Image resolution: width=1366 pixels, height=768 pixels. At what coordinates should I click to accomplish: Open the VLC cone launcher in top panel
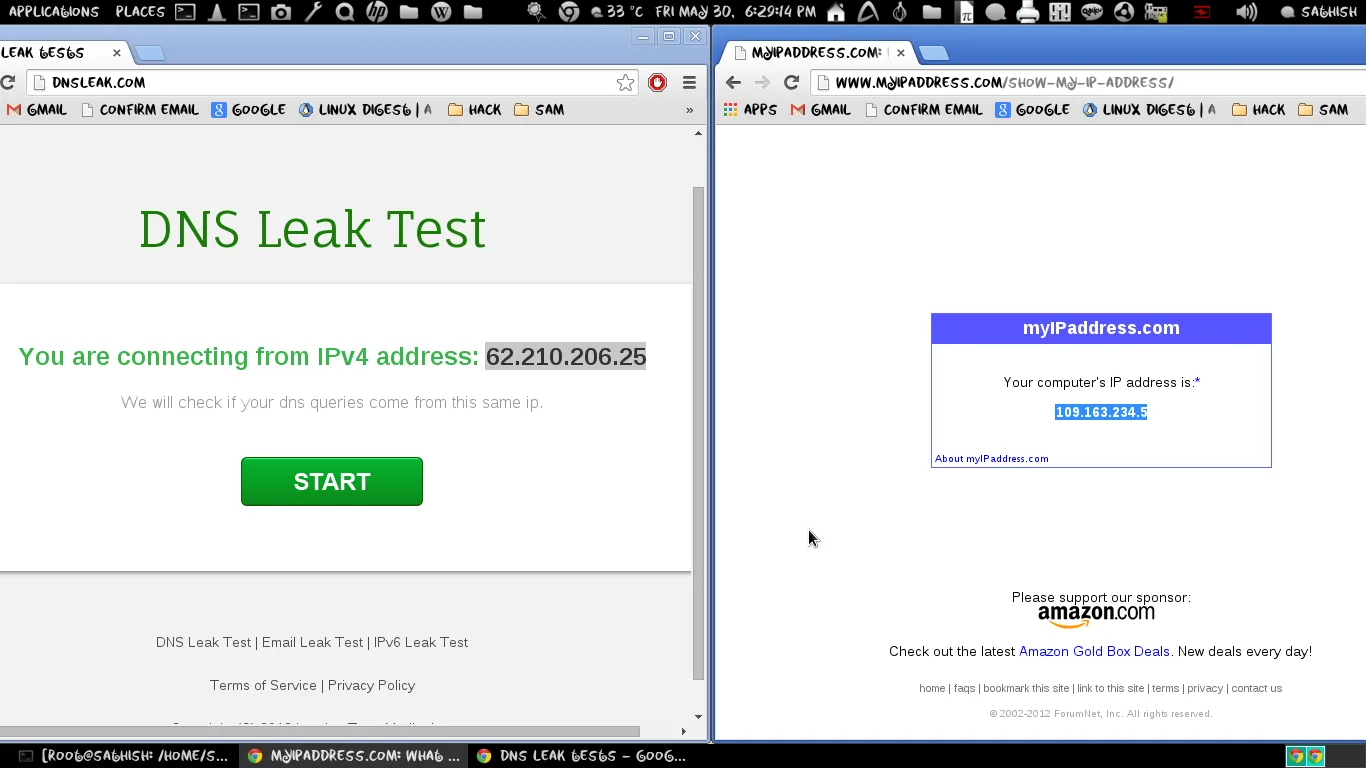click(217, 12)
